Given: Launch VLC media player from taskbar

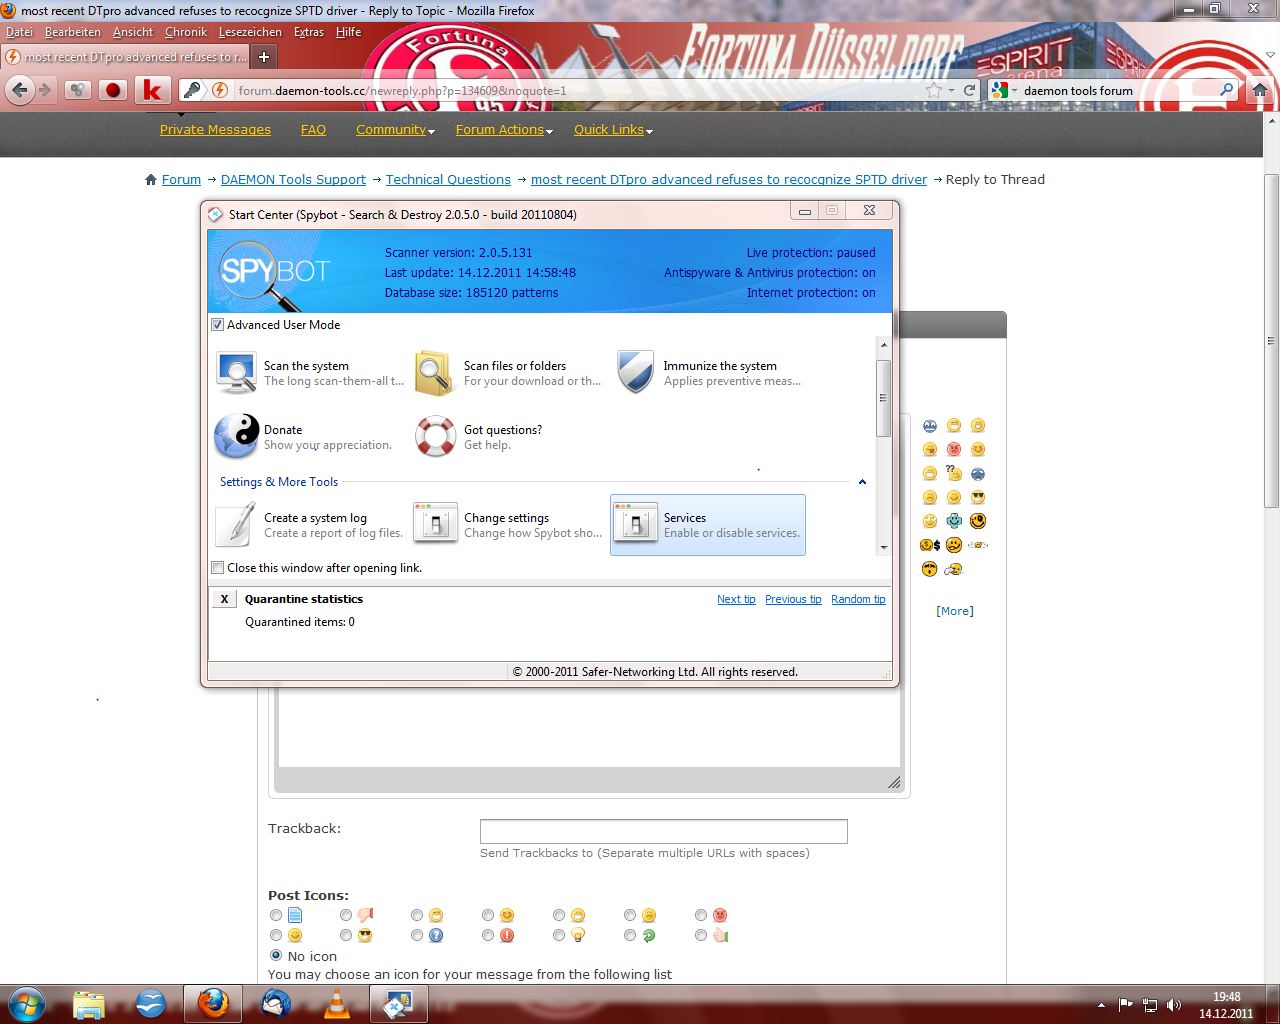Looking at the screenshot, I should click(337, 1003).
